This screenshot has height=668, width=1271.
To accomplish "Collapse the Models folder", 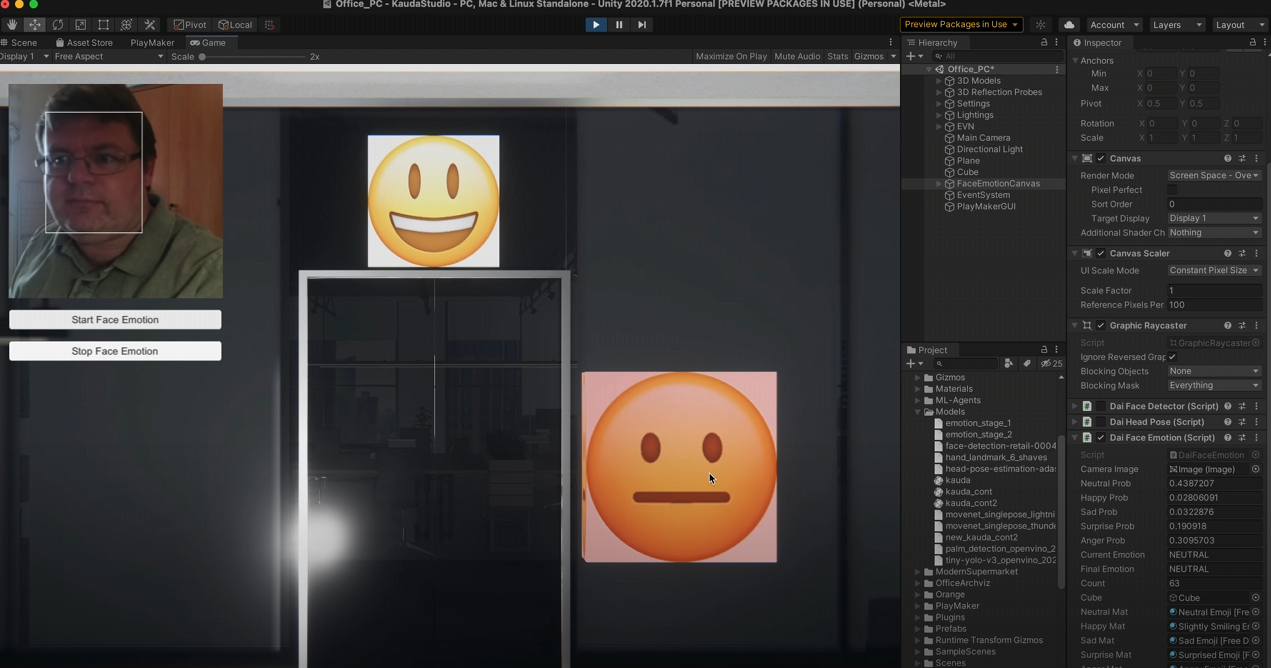I will coord(918,412).
